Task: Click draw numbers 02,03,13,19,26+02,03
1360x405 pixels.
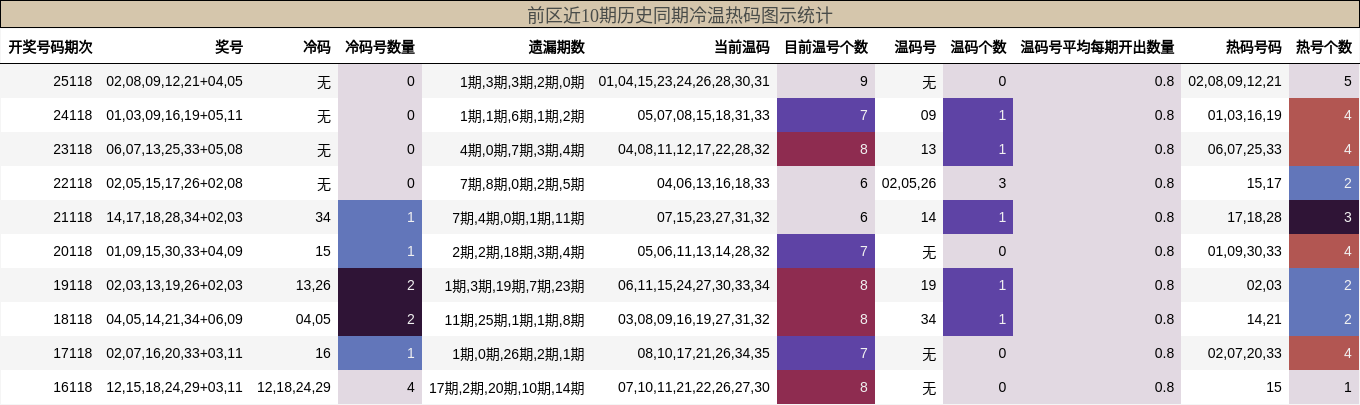Action: pyautogui.click(x=174, y=285)
